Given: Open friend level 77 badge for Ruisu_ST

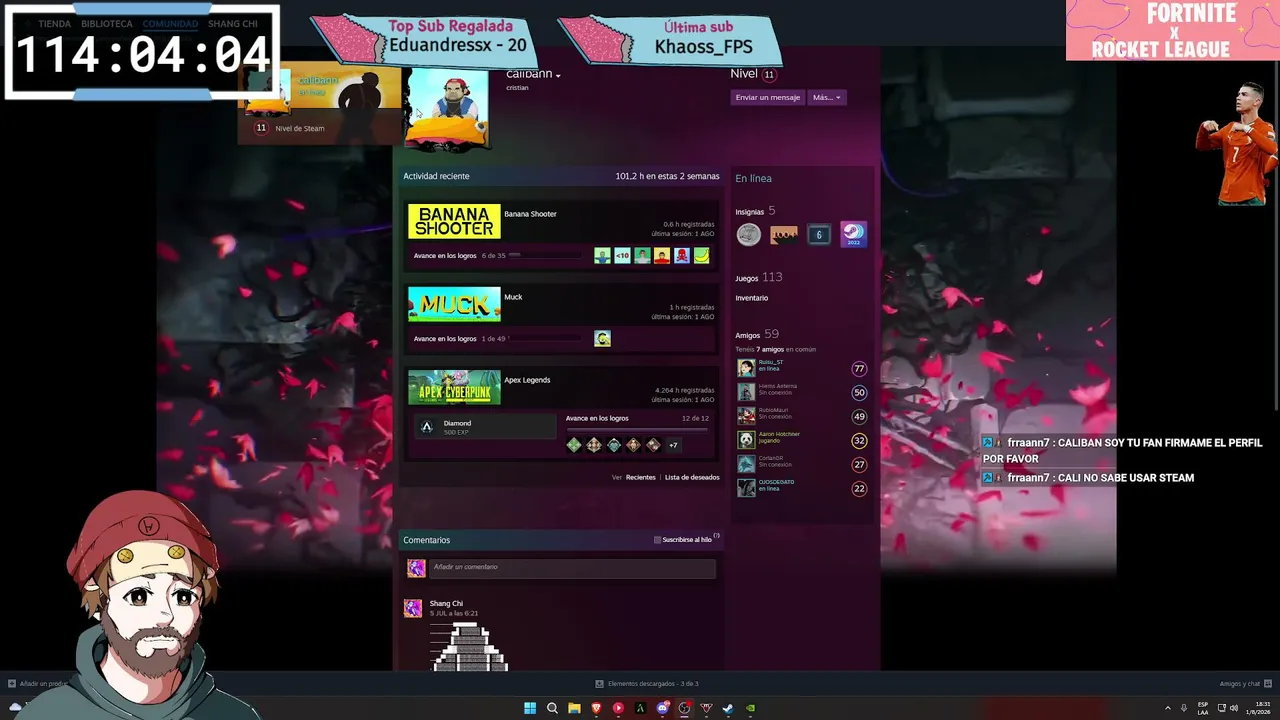Looking at the screenshot, I should pyautogui.click(x=859, y=369).
